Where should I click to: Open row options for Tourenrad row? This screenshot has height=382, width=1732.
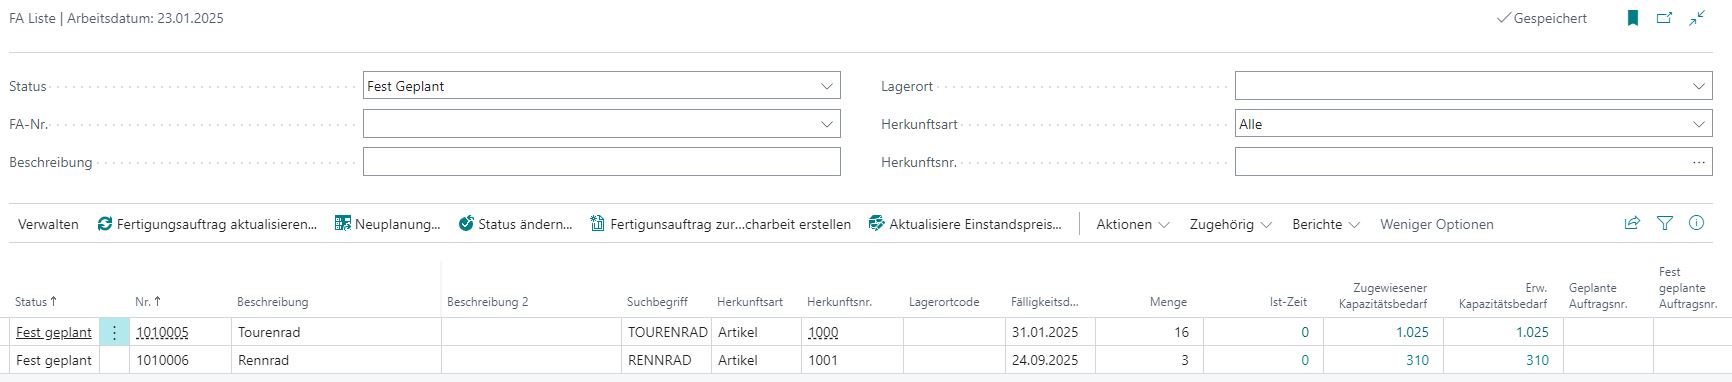114,332
